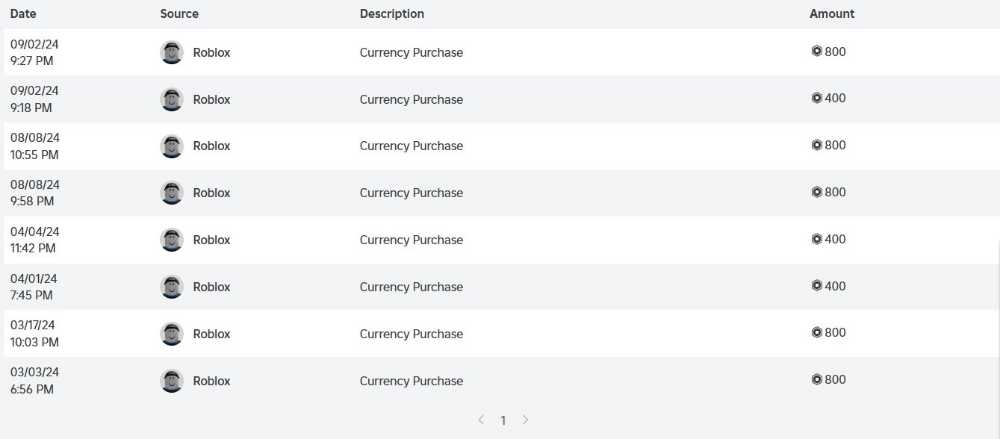This screenshot has width=1000, height=439.
Task: Open Roblox source link in 11:42 PM row
Action: click(x=211, y=240)
